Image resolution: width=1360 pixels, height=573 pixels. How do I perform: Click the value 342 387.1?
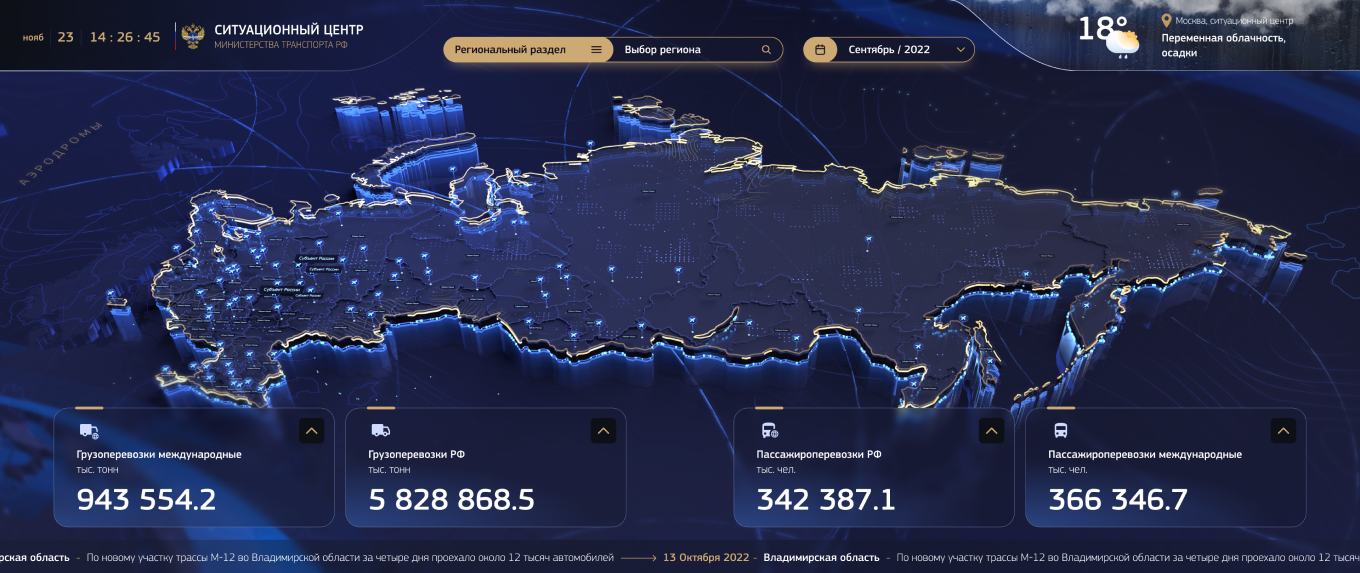pos(826,499)
